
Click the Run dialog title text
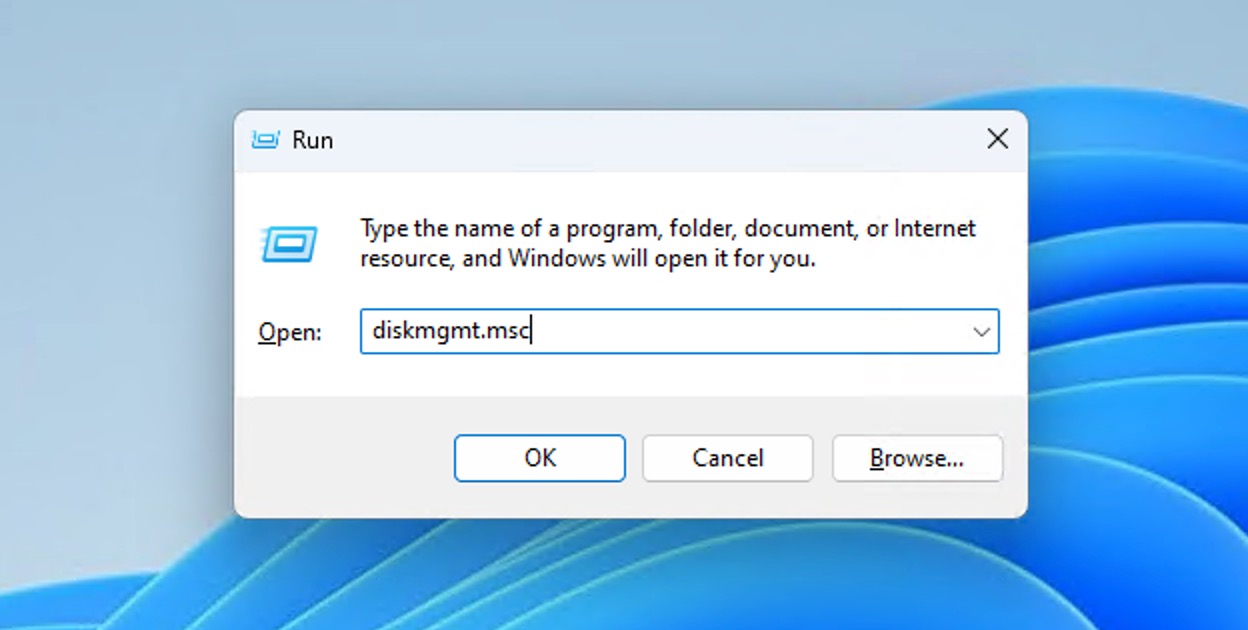[313, 140]
